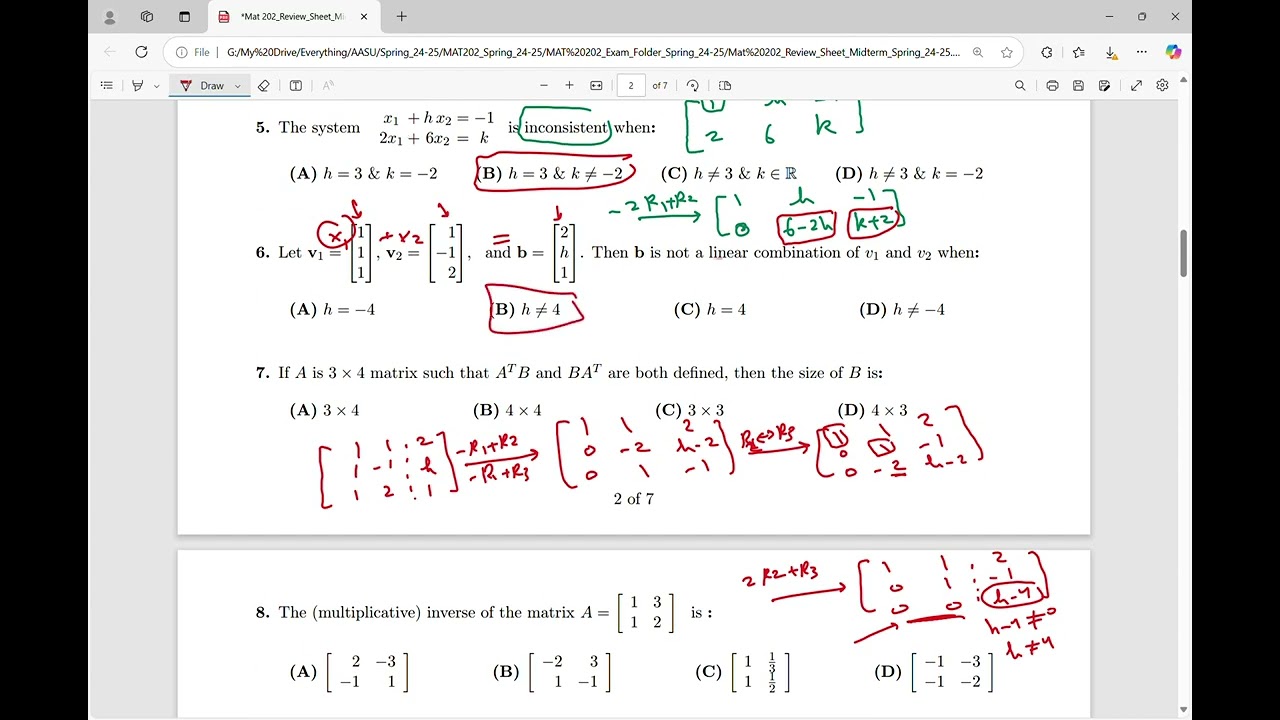
Task: Select the Erase tool
Action: click(264, 86)
